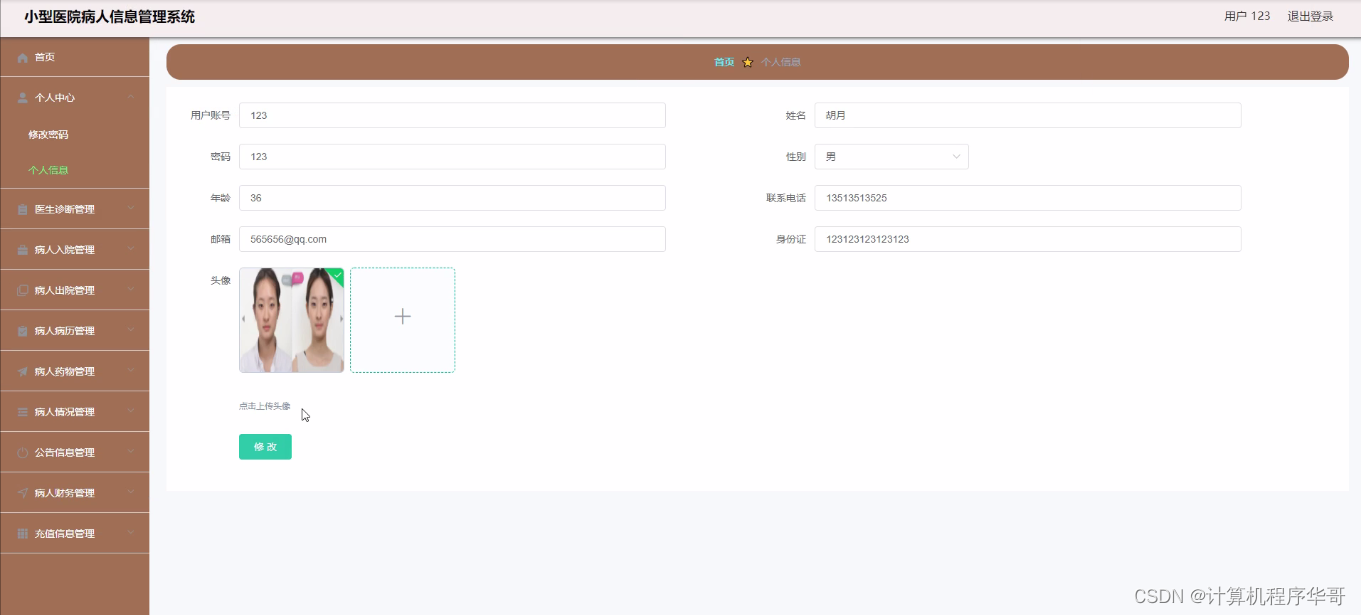Expand 病人药物管理 with its chevron
Image resolution: width=1361 pixels, height=615 pixels.
[x=131, y=371]
